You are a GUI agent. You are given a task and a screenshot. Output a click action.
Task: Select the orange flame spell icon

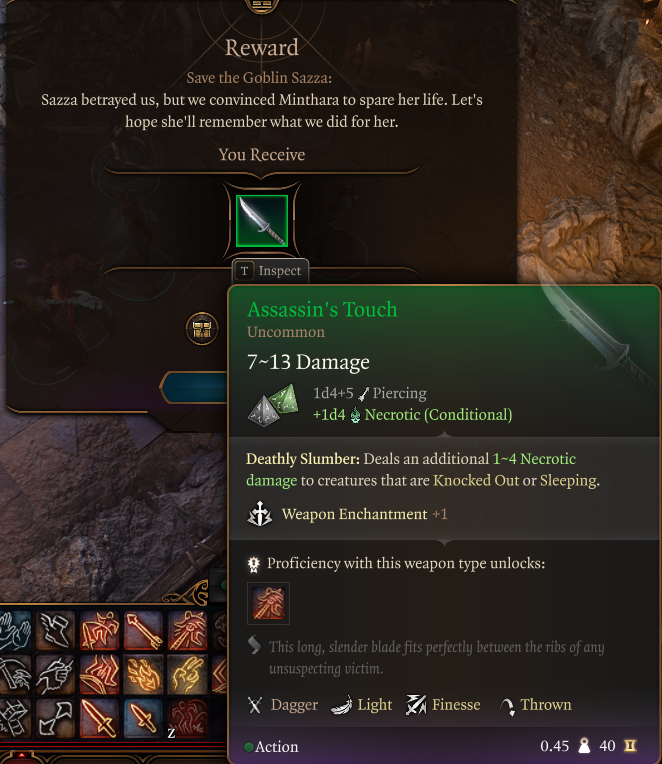pos(143,675)
